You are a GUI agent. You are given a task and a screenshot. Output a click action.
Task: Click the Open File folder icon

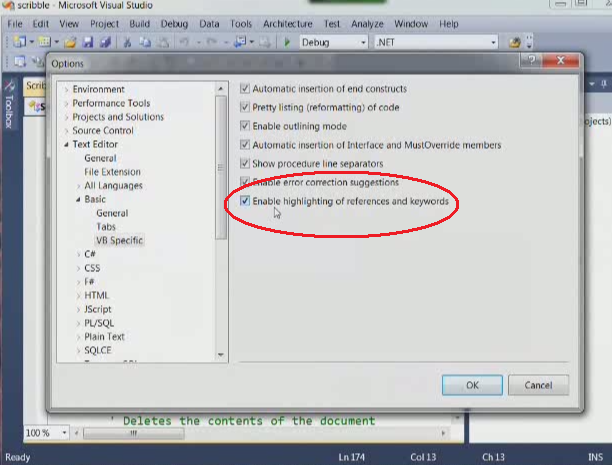tap(70, 42)
